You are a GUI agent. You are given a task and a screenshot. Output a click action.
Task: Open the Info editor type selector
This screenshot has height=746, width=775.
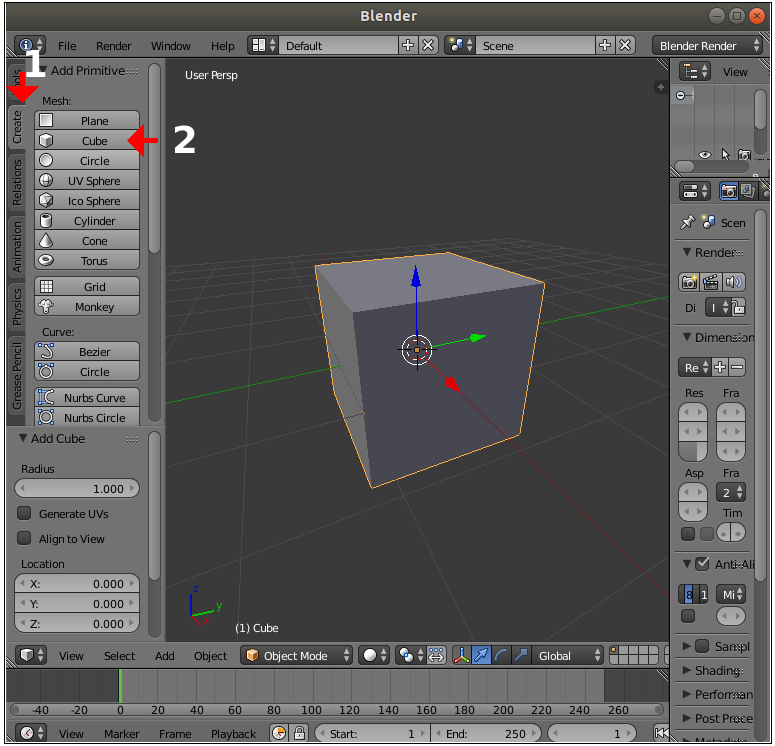coord(30,45)
